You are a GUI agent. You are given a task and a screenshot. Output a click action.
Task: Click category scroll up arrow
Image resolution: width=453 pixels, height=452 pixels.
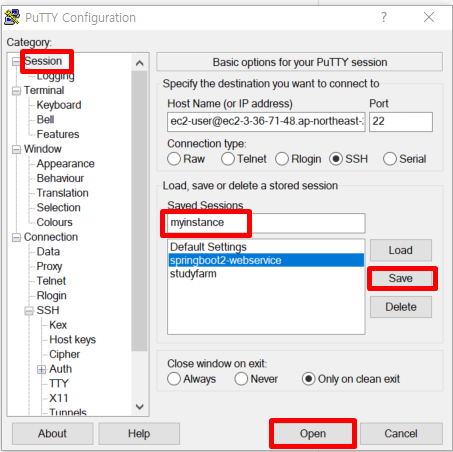140,63
